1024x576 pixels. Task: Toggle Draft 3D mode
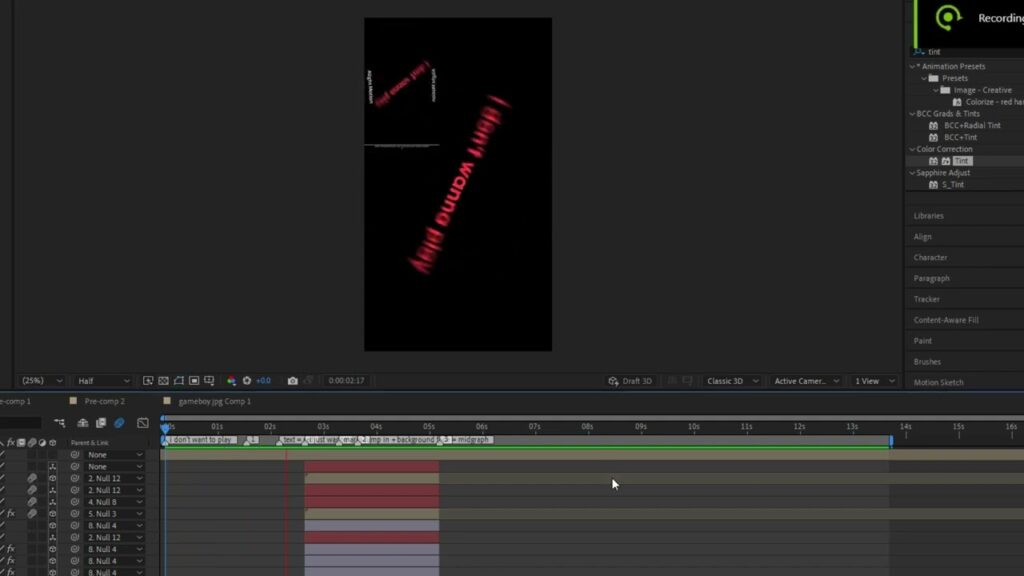[630, 381]
